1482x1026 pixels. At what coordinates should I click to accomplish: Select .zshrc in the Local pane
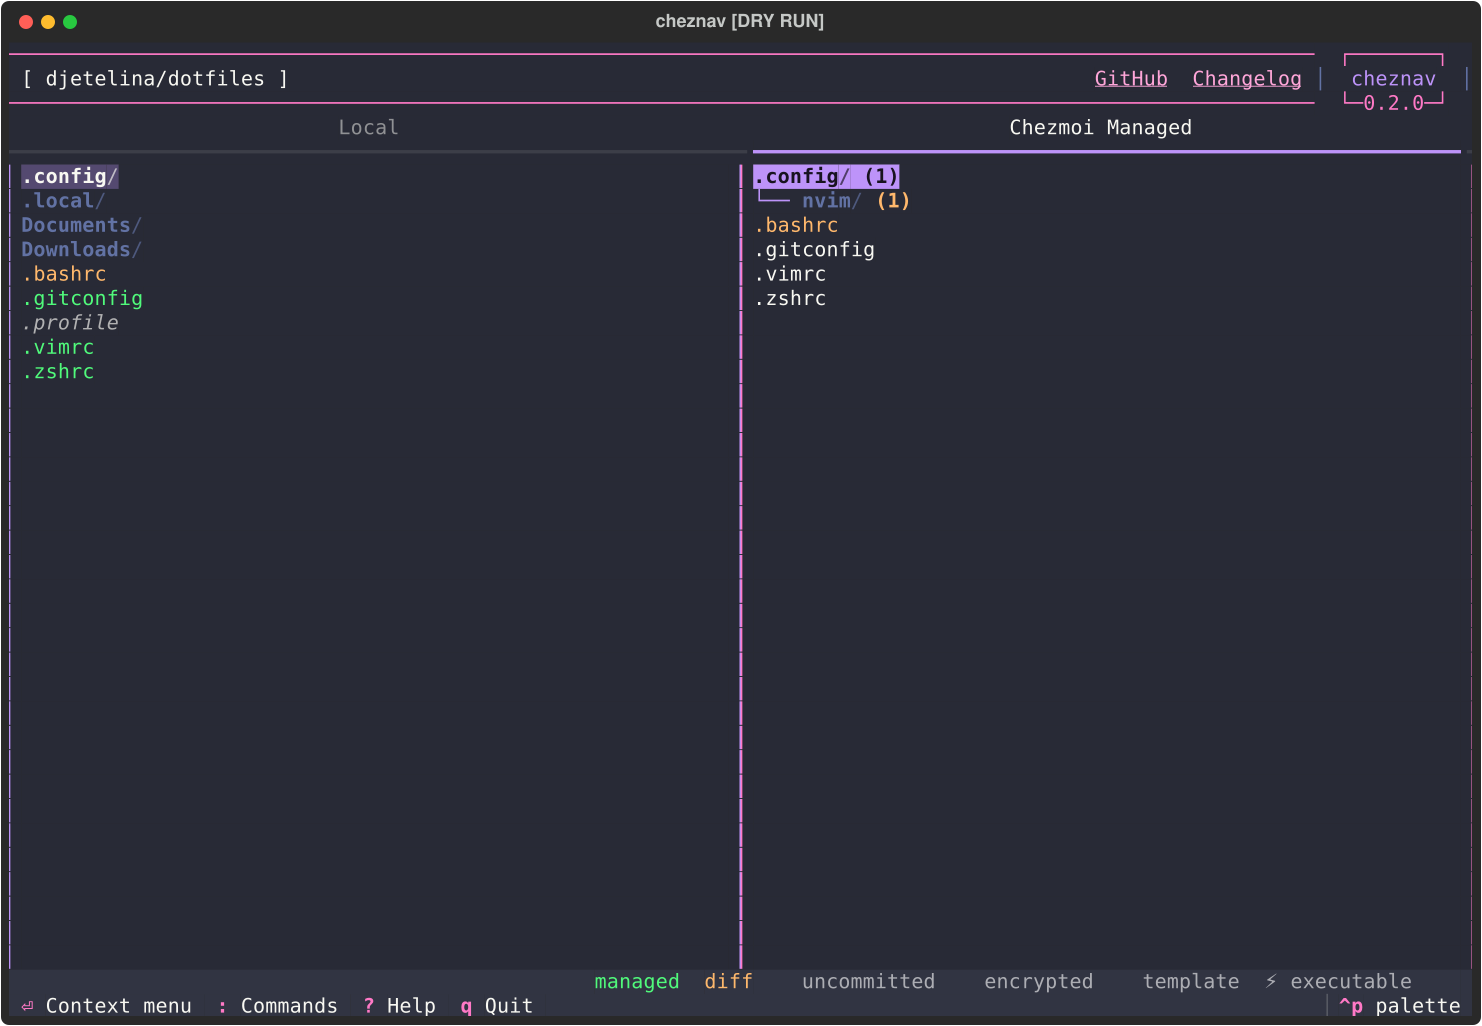58,372
